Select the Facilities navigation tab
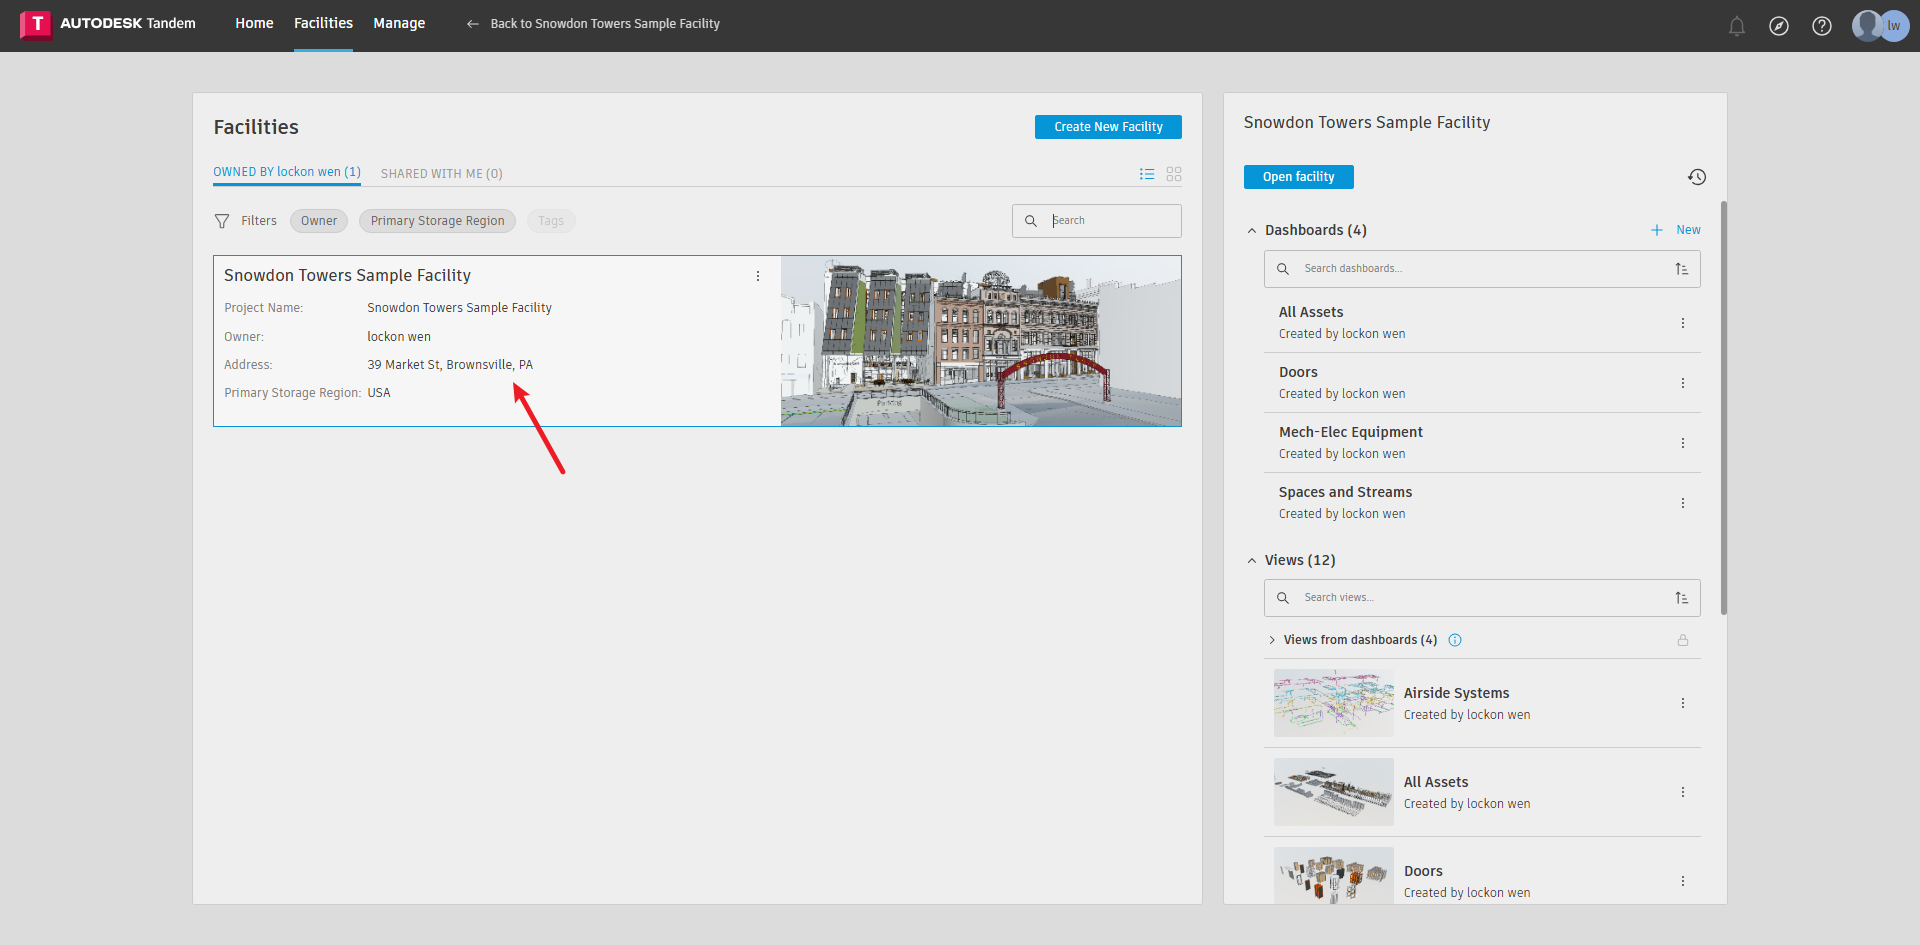Screen dimensions: 1920x945 pos(323,23)
